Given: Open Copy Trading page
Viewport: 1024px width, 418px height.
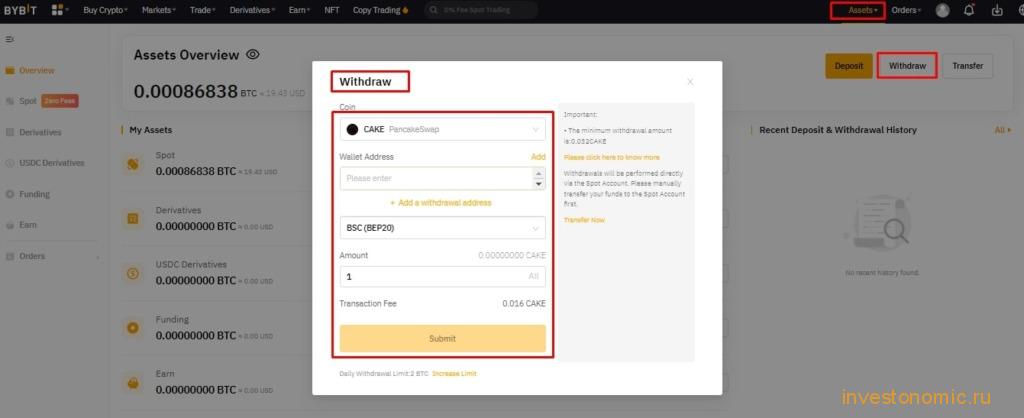Looking at the screenshot, I should [381, 10].
